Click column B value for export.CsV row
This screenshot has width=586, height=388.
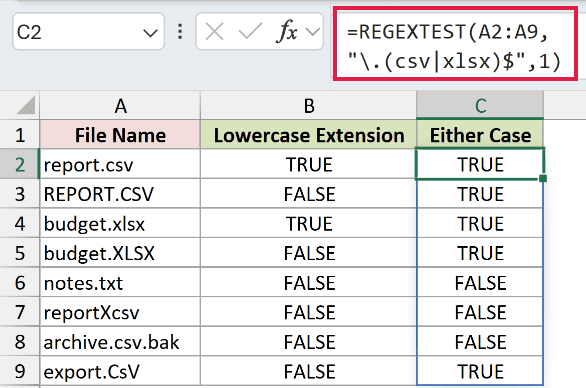click(x=308, y=371)
